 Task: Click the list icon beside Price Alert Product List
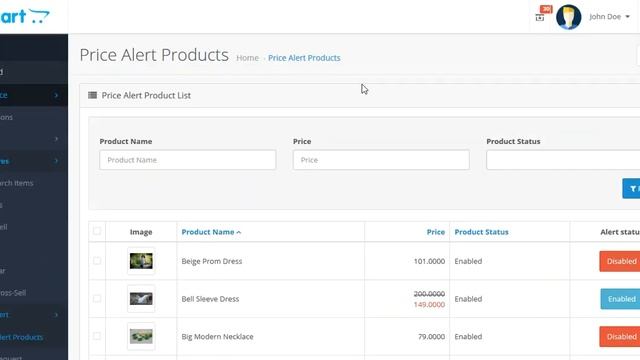[x=93, y=95]
